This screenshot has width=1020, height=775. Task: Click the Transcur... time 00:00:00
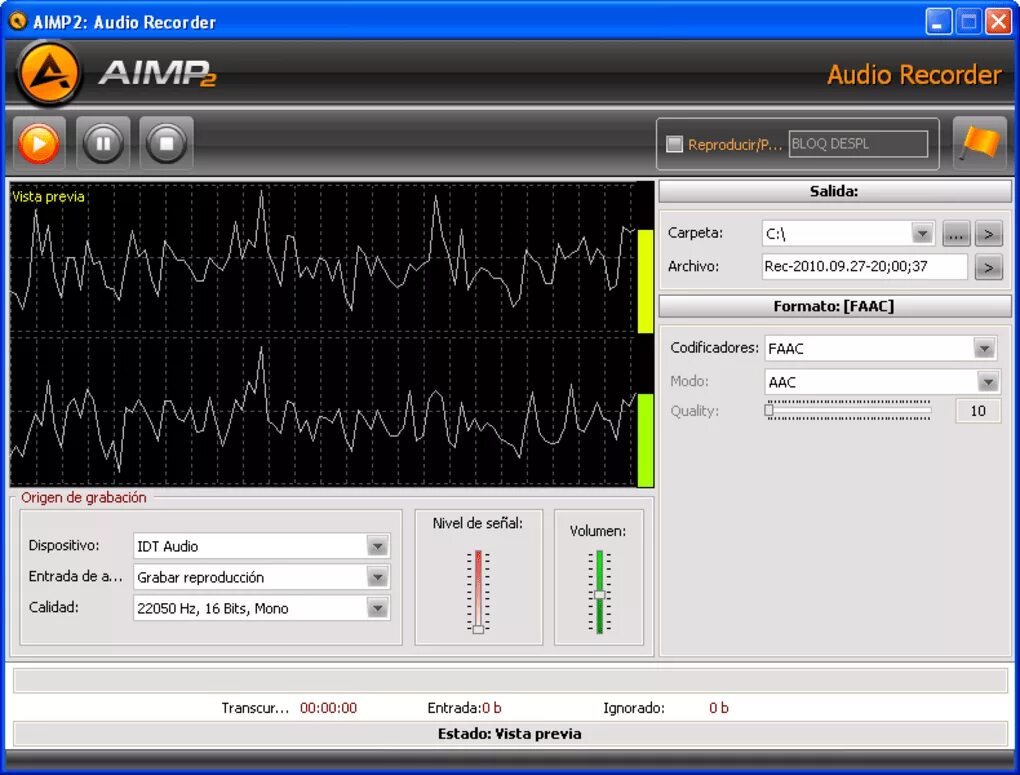(328, 708)
